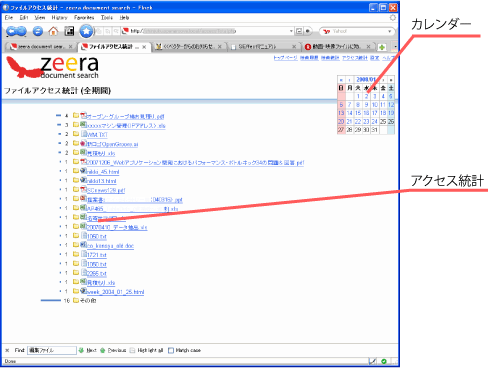Image resolution: width=488 pixels, height=368 pixels.
Task: Close the zeera document search tab
Action: (x=70, y=47)
